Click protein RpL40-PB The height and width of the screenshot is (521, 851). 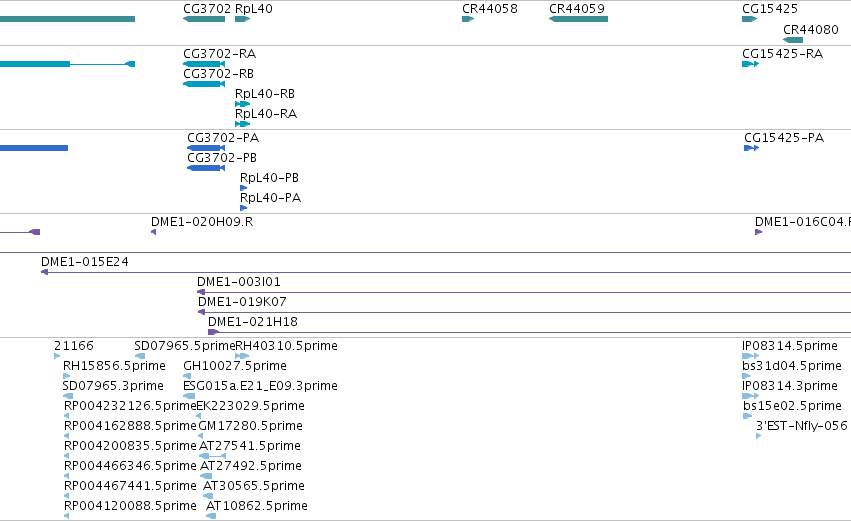pos(244,188)
